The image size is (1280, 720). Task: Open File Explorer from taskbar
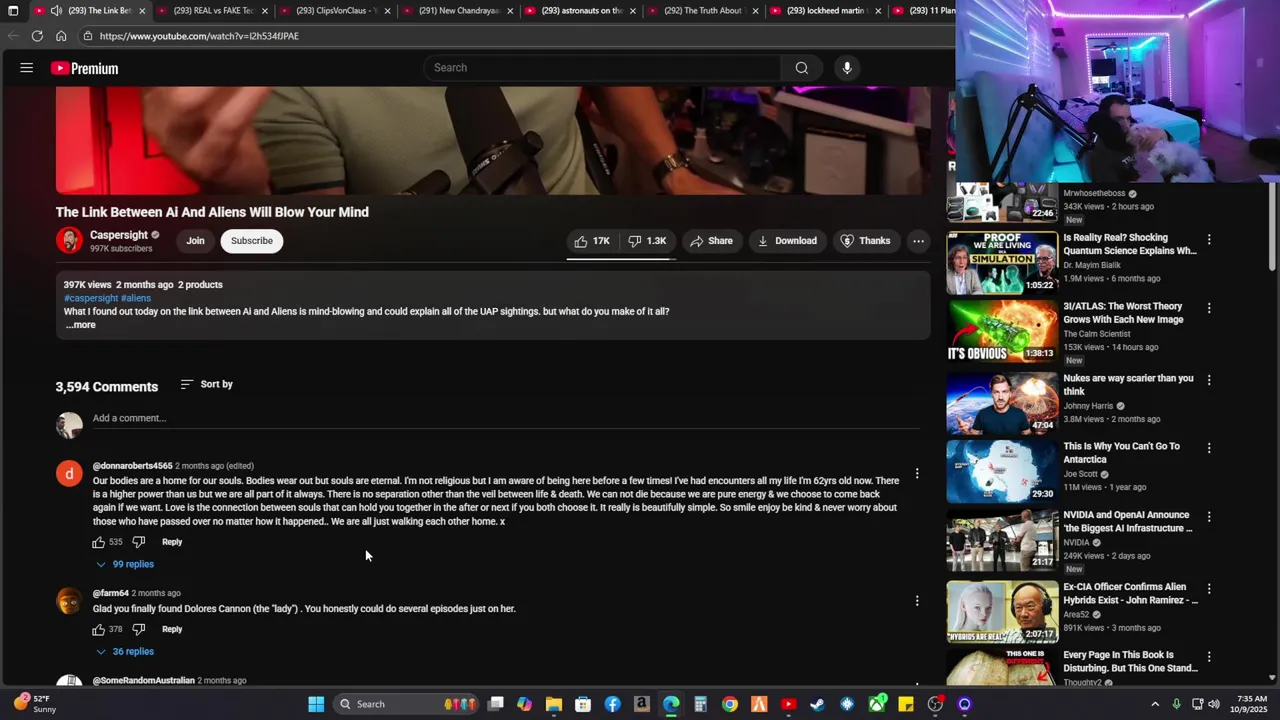[x=554, y=704]
